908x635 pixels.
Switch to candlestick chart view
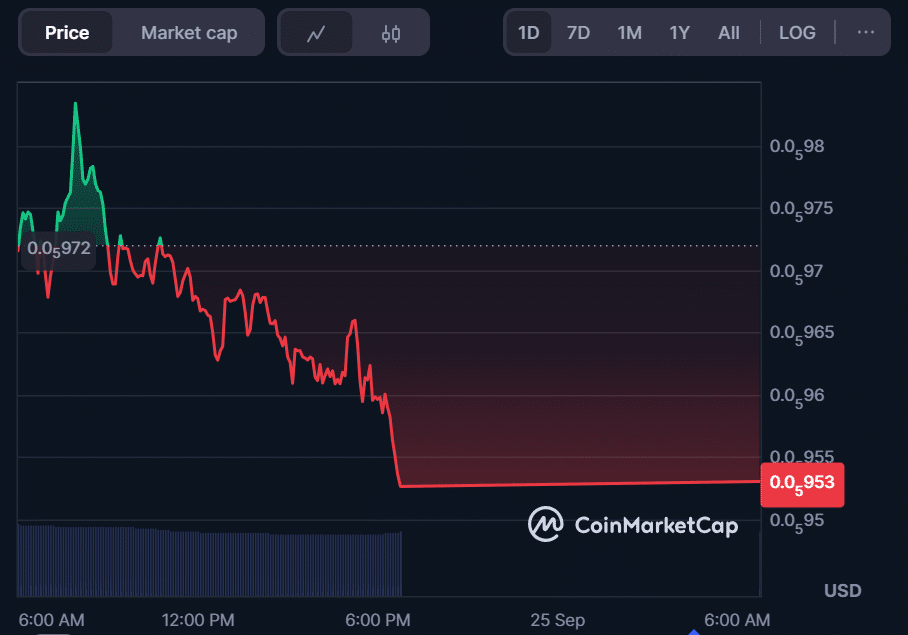pyautogui.click(x=391, y=33)
